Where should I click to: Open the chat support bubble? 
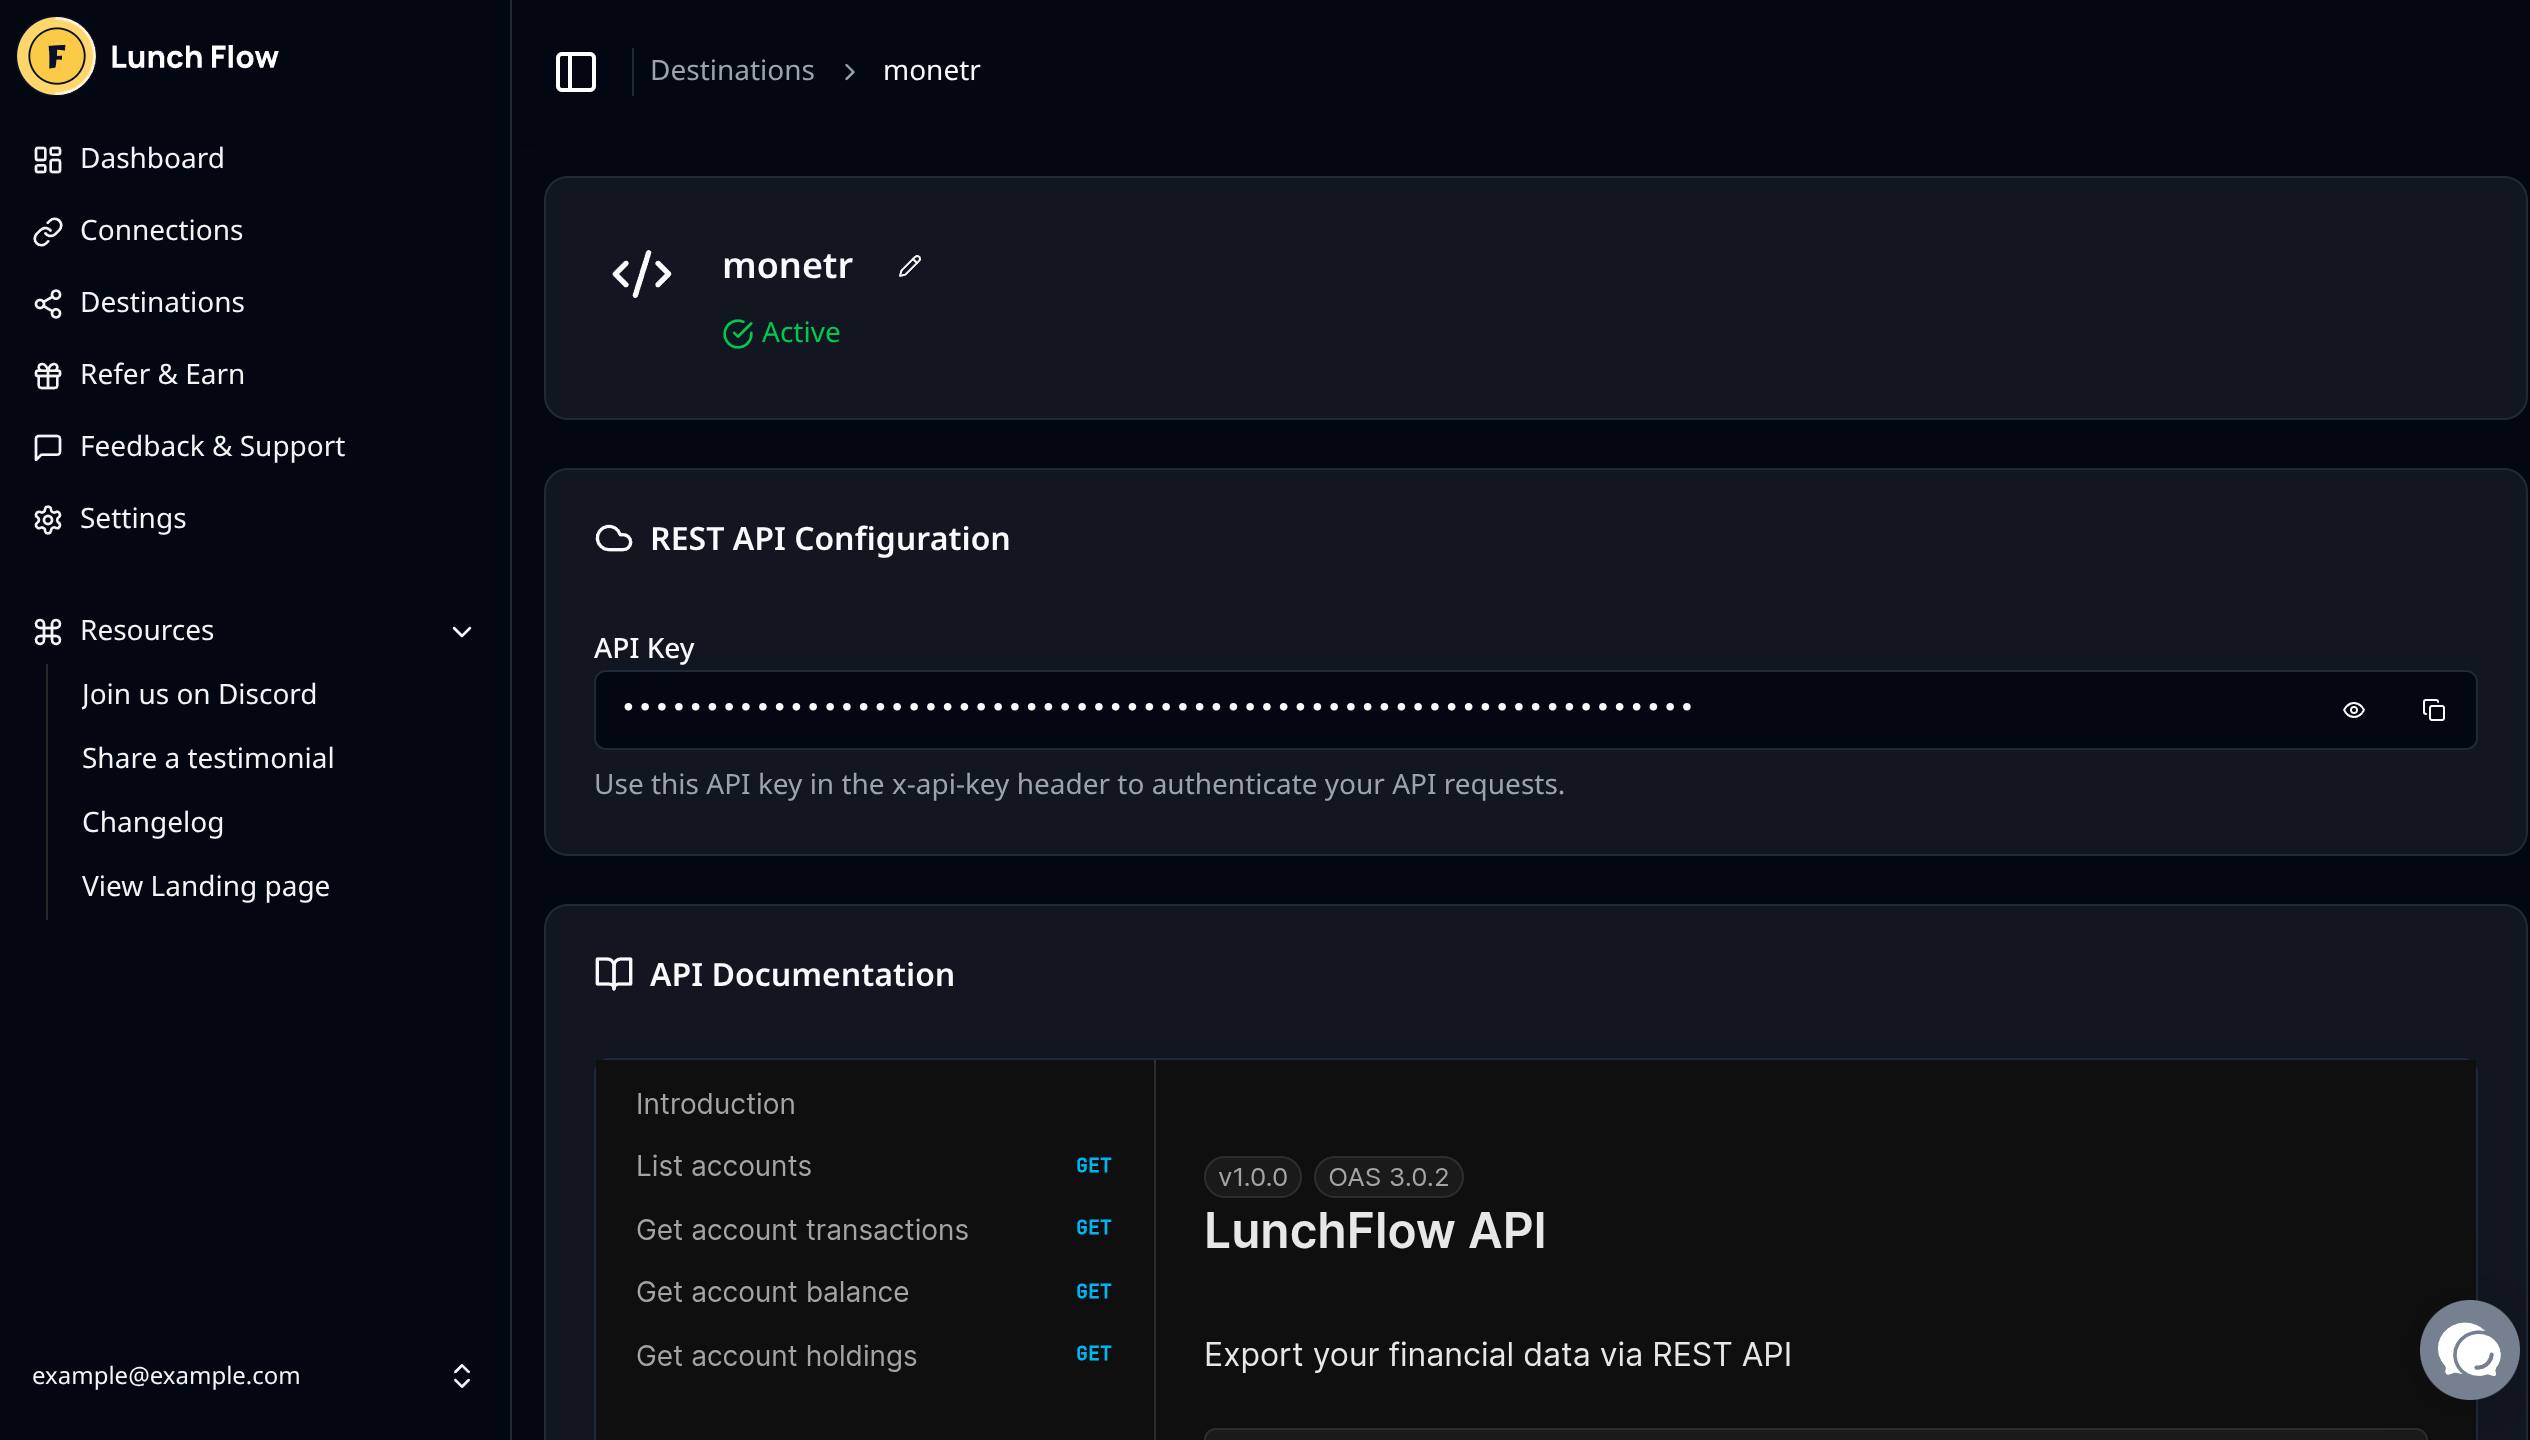pos(2468,1350)
